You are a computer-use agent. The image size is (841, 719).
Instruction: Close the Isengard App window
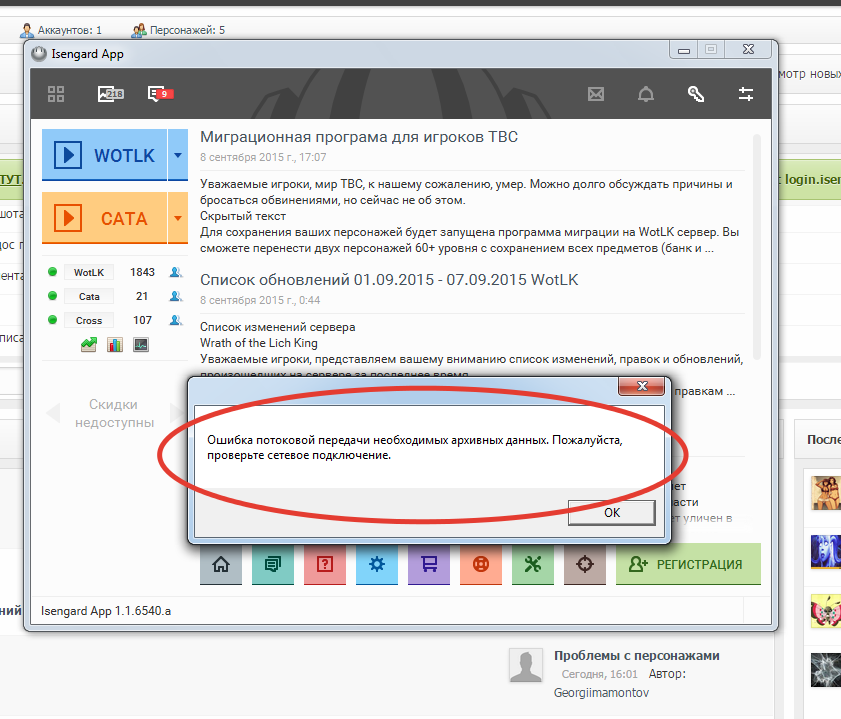point(748,49)
